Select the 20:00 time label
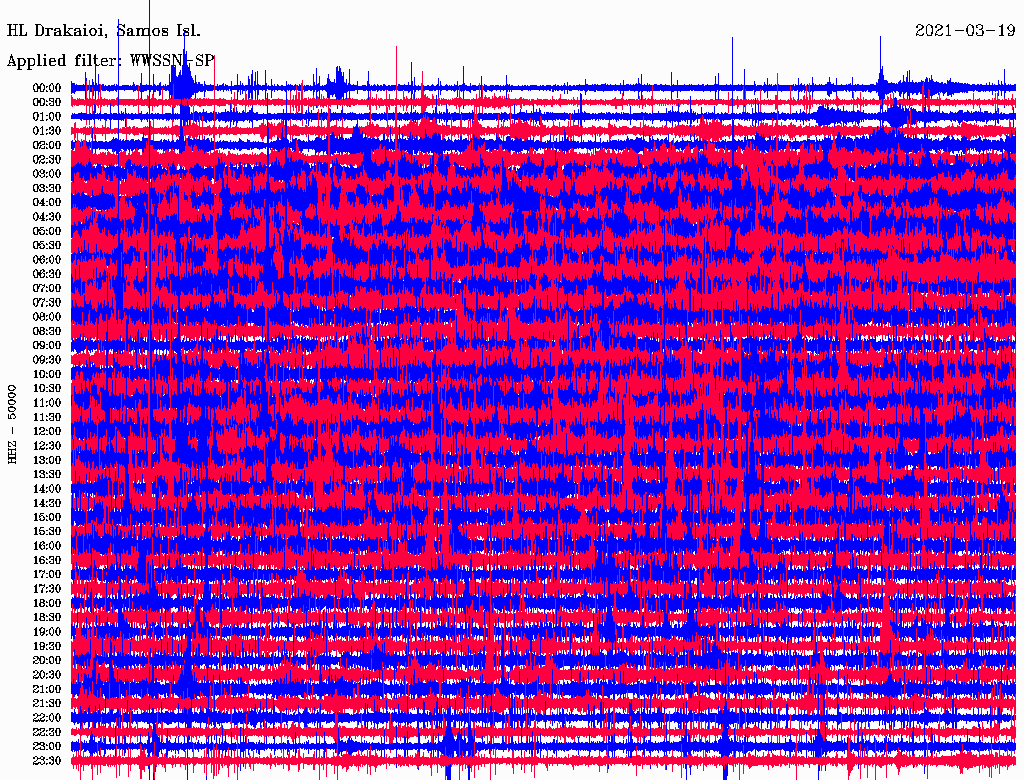This screenshot has height=780, width=1024. coord(47,660)
